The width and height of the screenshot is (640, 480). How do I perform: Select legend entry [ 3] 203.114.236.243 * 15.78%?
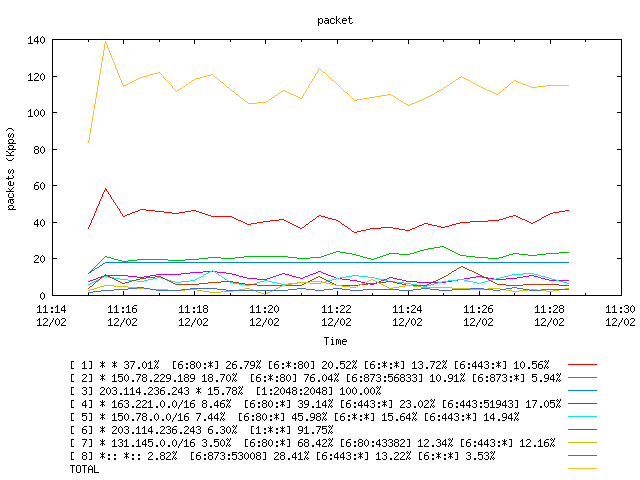point(225,391)
